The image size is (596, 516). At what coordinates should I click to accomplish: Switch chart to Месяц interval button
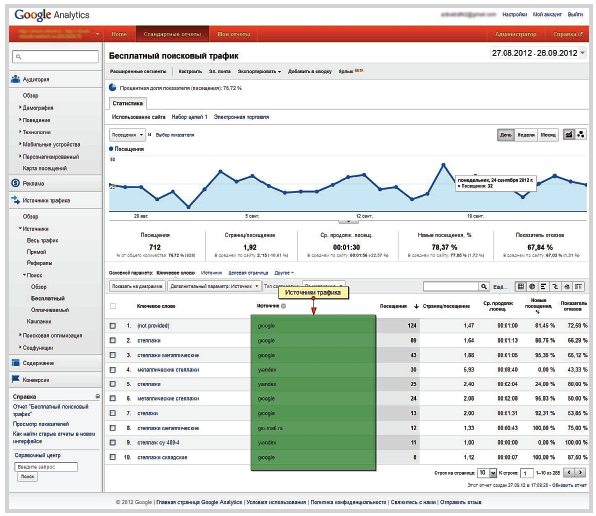[x=548, y=135]
